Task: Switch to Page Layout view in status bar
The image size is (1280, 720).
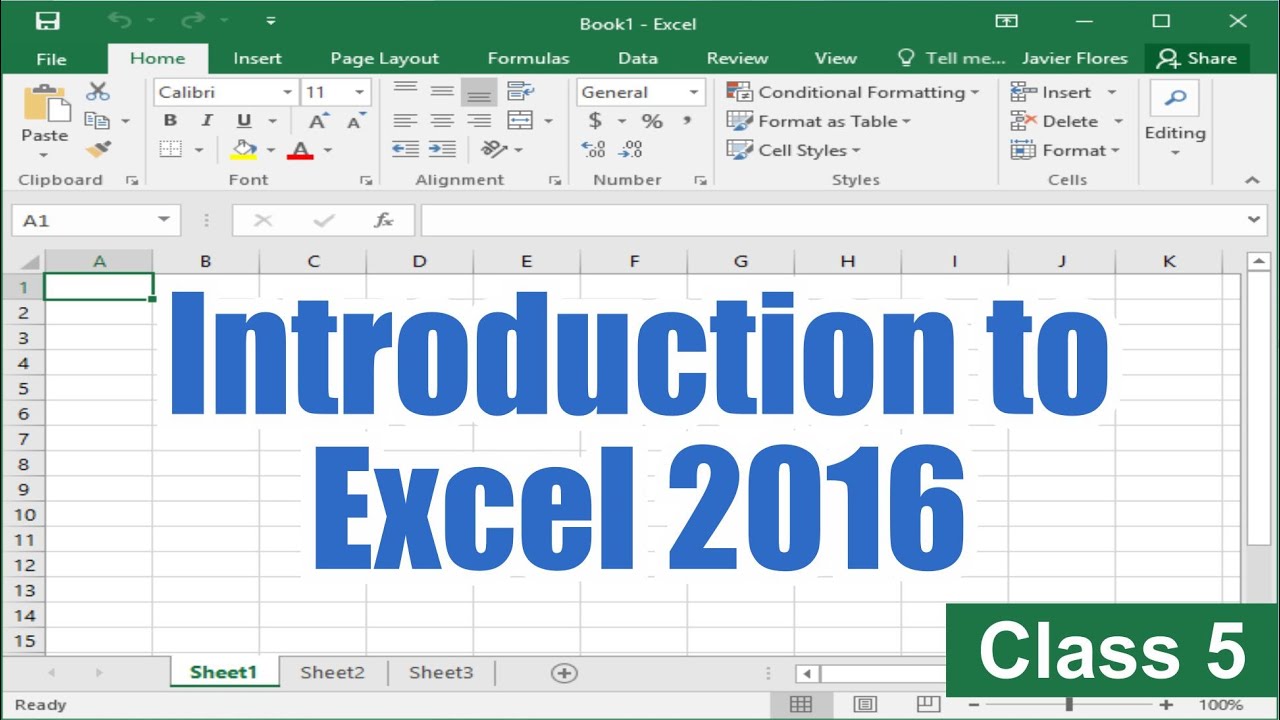Action: (865, 705)
